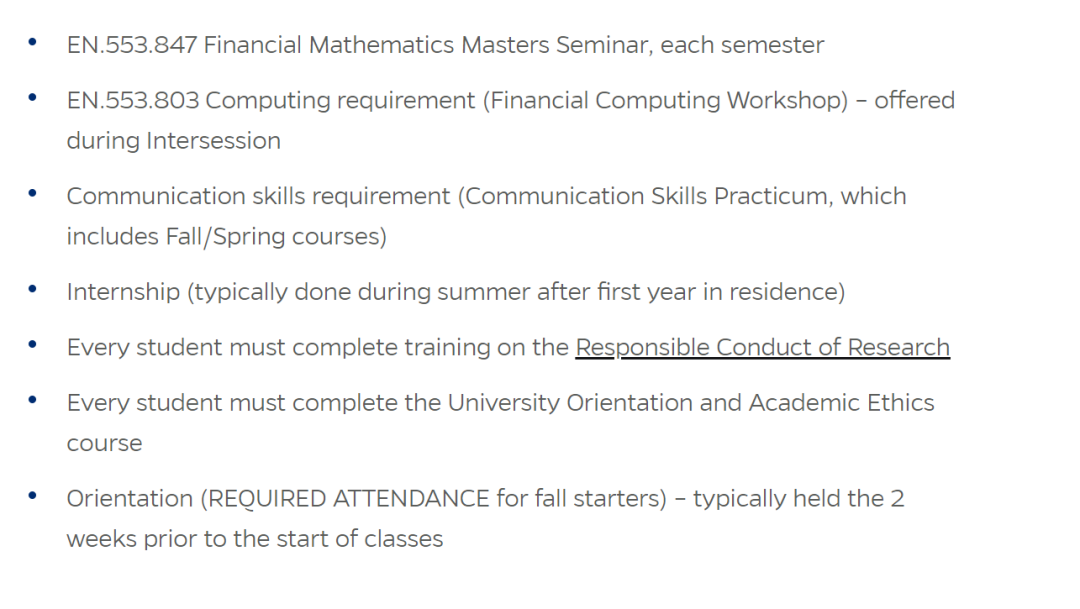Click the Internship bullet text
Viewport: 1080px width, 609px height.
(455, 292)
